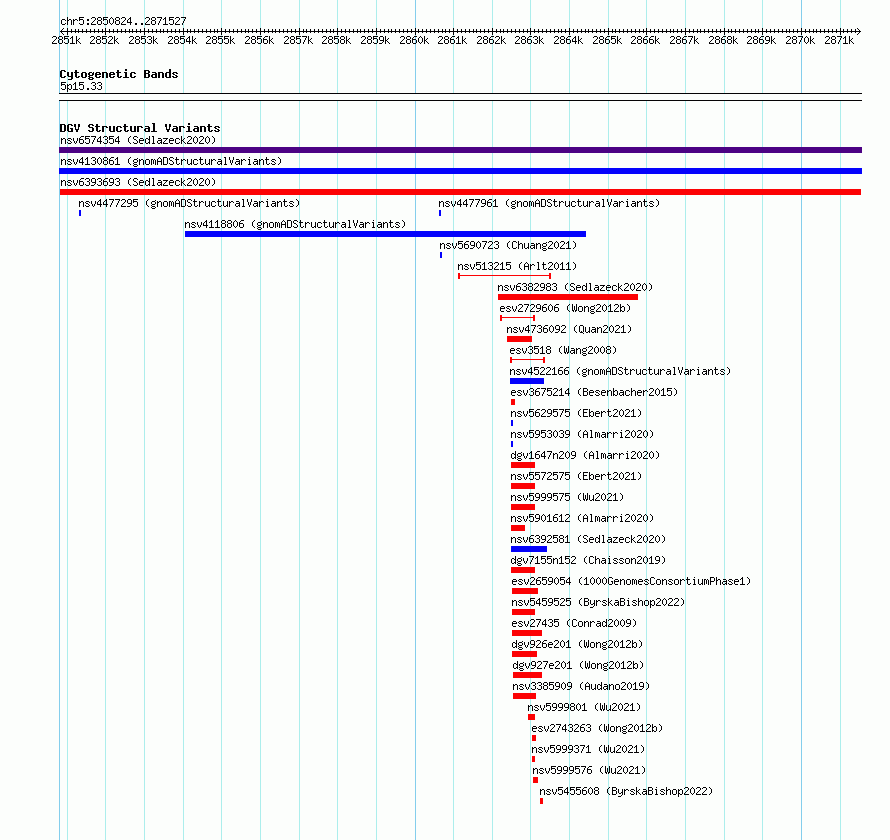Select the red nsv6393693 variant bar

pos(460,192)
